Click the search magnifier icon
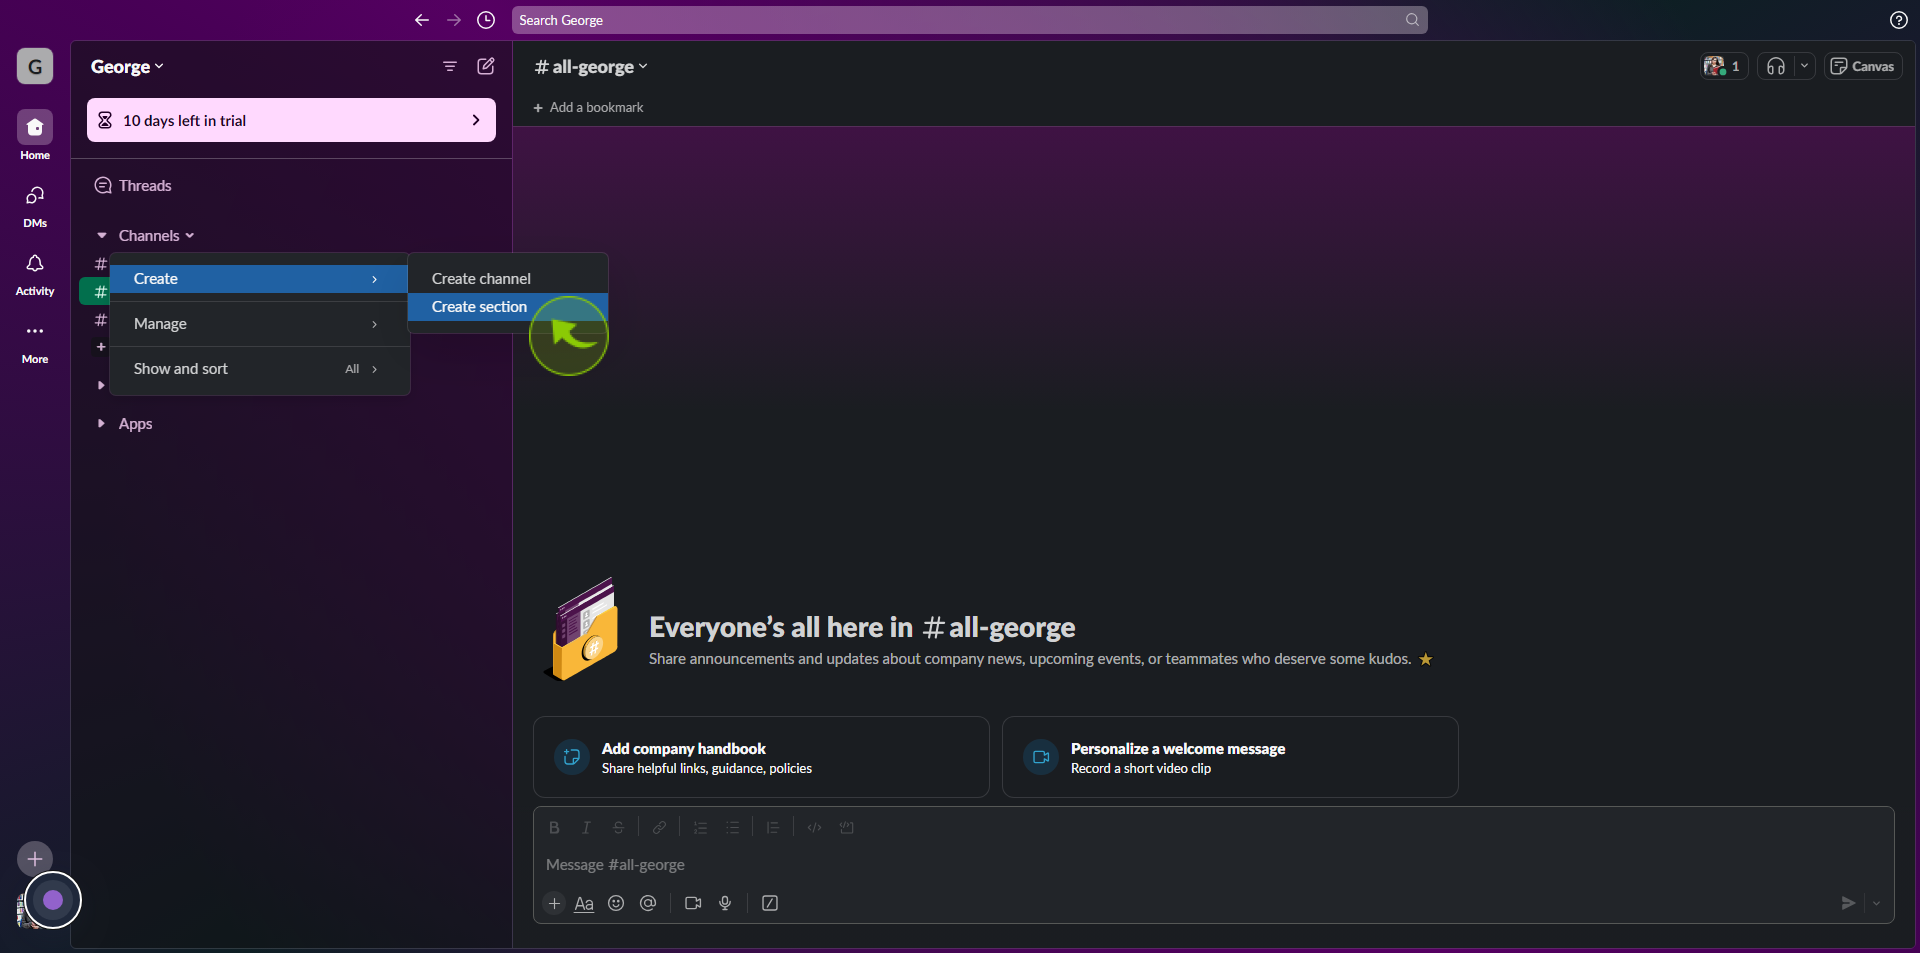1920x953 pixels. pos(1412,20)
